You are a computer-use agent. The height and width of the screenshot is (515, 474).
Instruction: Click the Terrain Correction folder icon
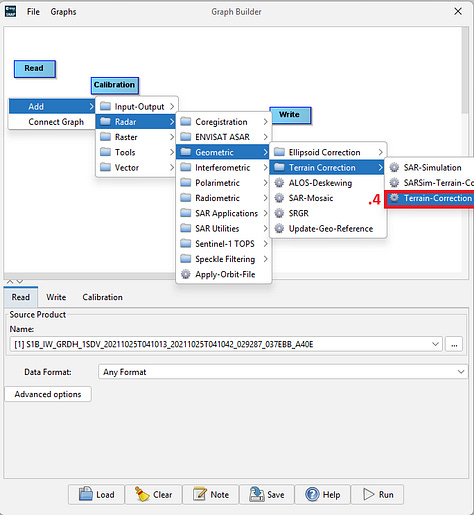tap(279, 167)
